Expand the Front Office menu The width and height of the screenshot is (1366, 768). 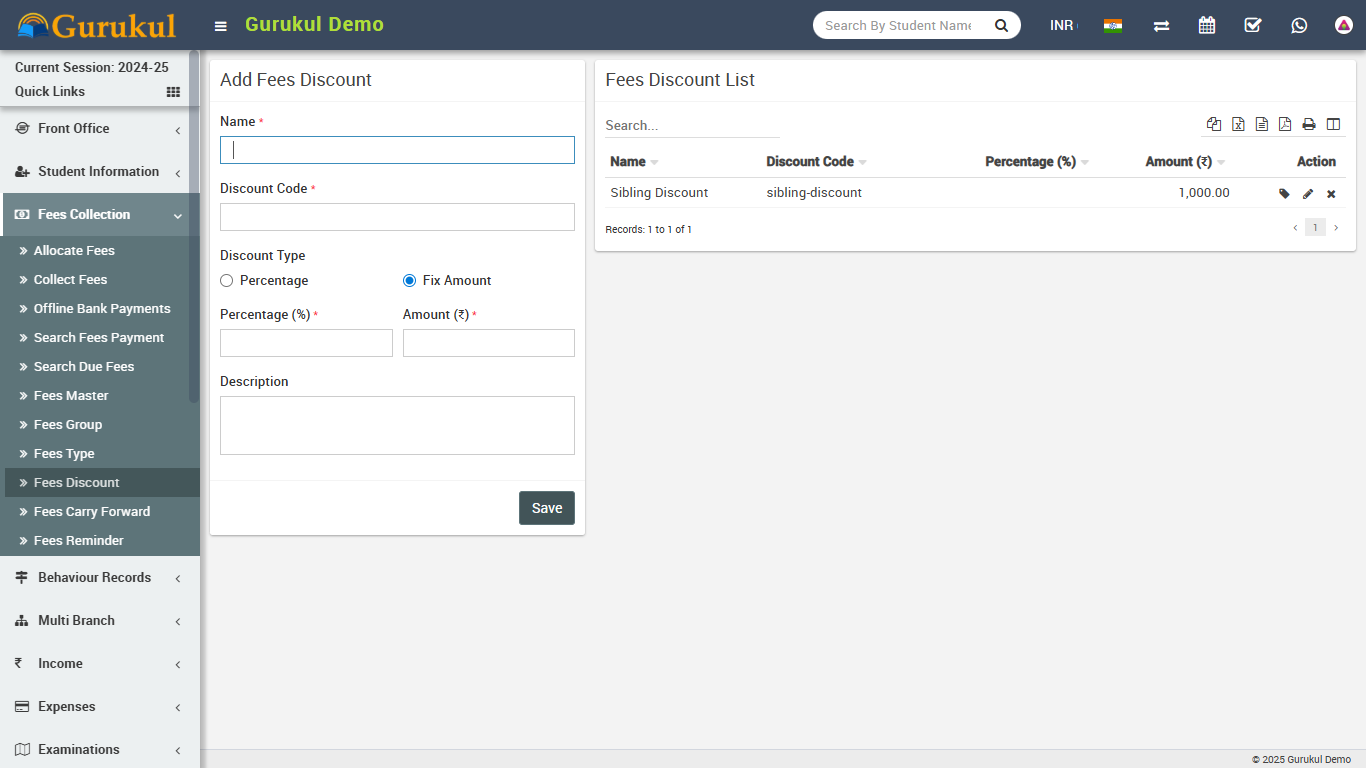point(98,129)
